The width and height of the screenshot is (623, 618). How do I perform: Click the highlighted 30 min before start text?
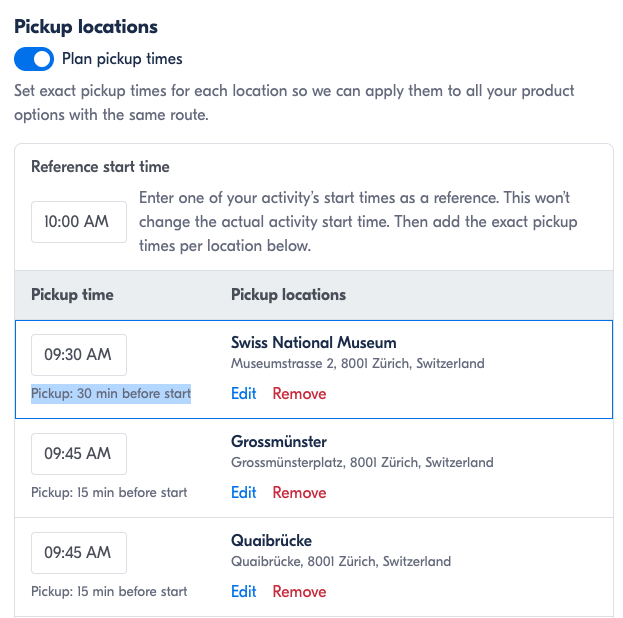(x=111, y=393)
